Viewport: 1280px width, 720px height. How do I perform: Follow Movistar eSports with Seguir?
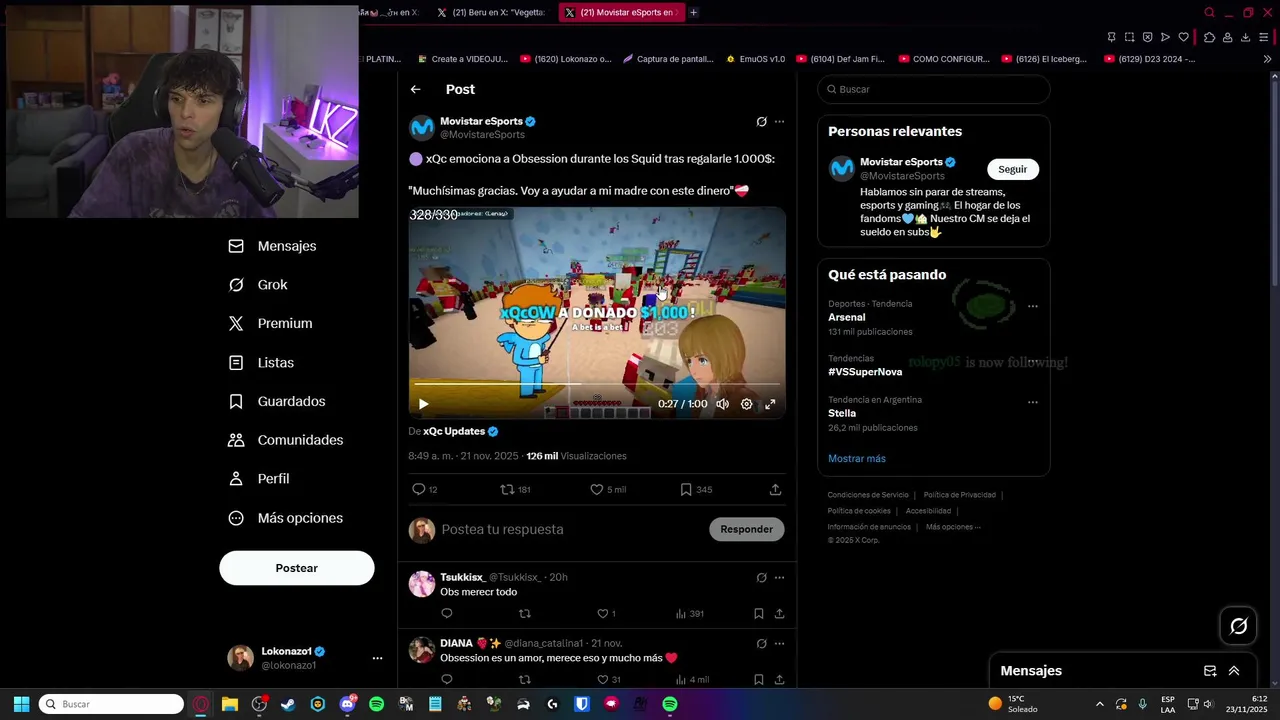[x=1012, y=169]
